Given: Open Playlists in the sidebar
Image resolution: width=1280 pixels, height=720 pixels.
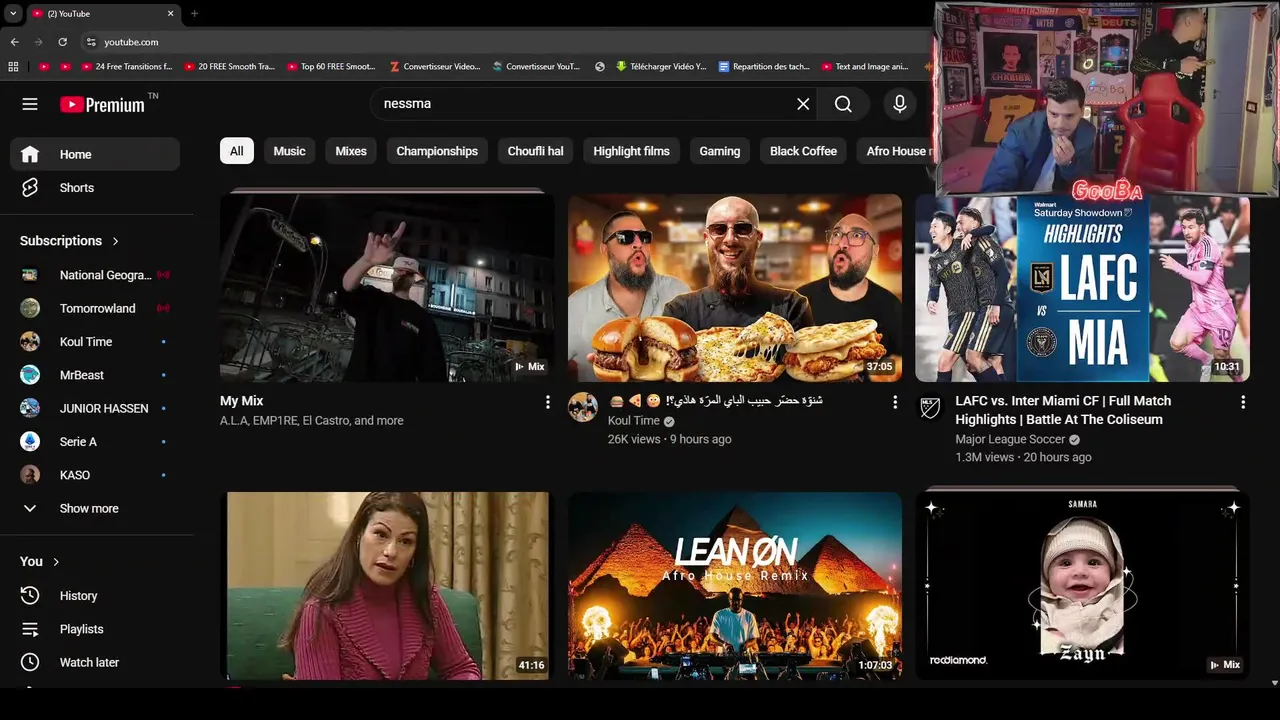Looking at the screenshot, I should coord(95,629).
